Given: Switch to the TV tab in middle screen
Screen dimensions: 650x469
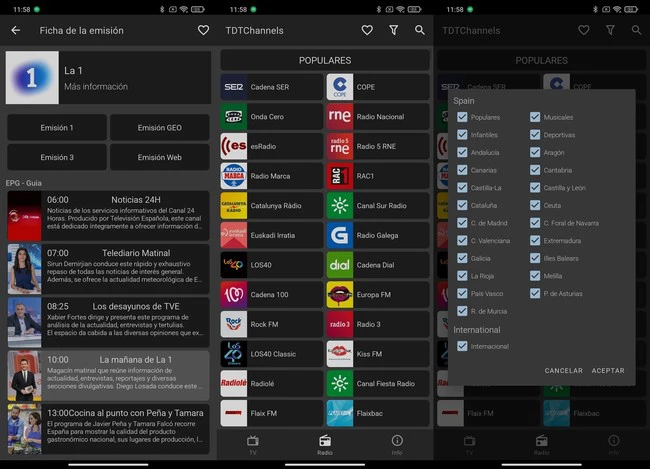Looking at the screenshot, I should tap(253, 445).
